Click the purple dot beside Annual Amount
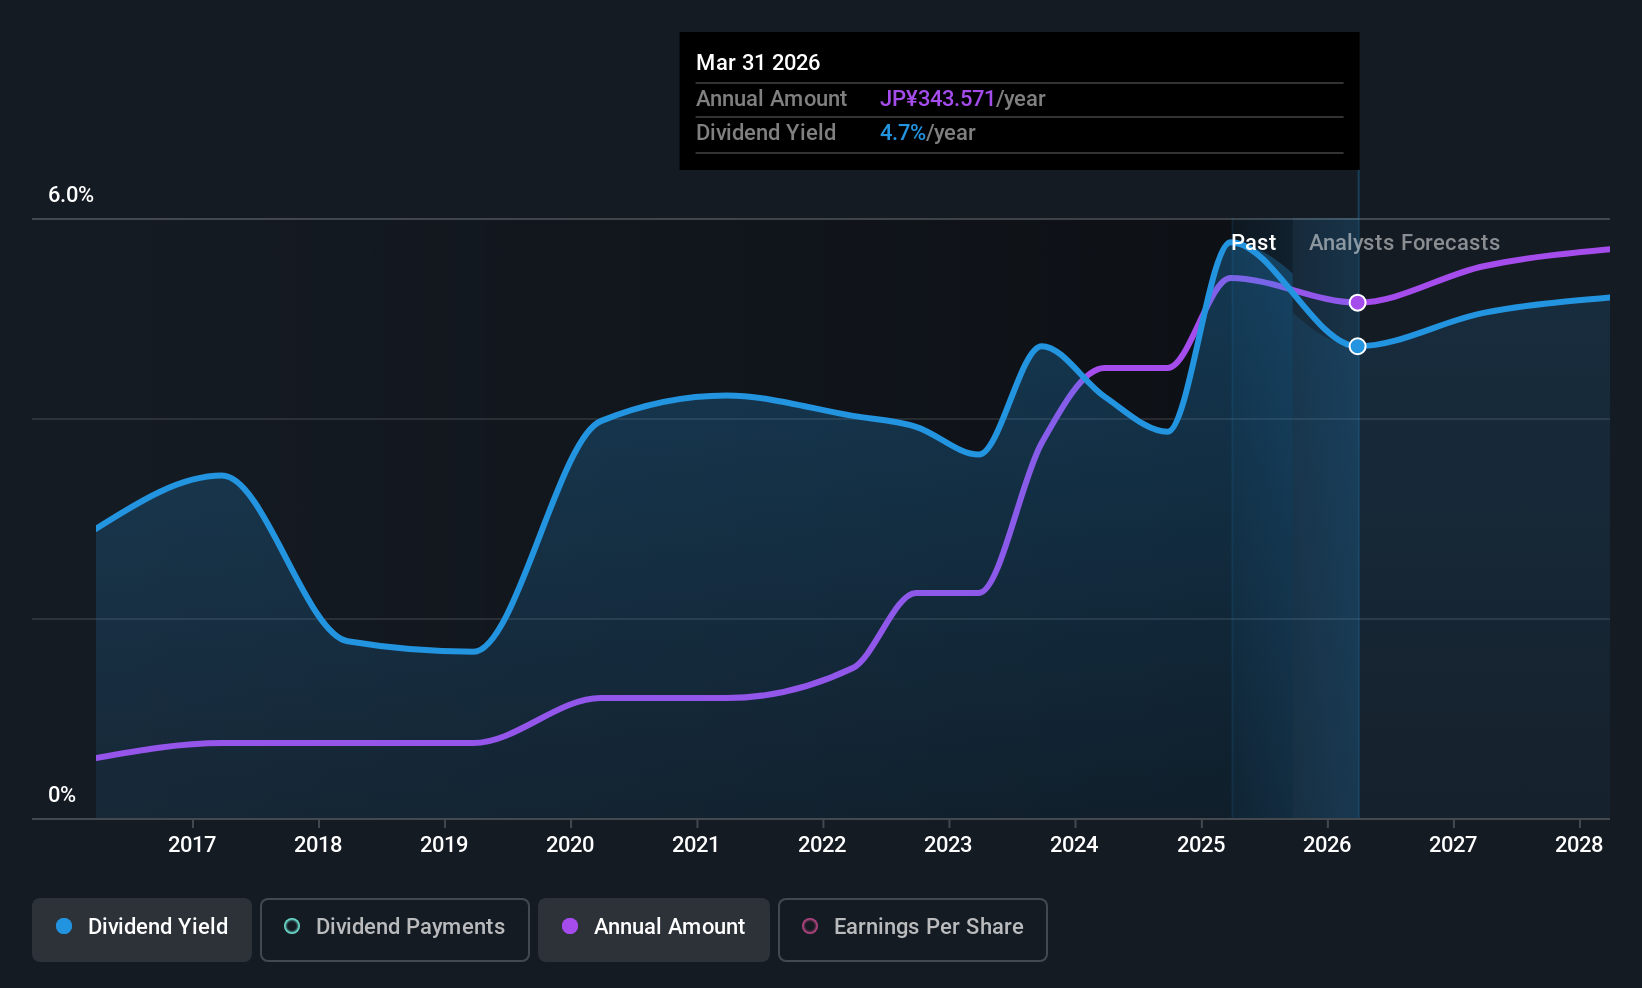1642x988 pixels. 570,927
